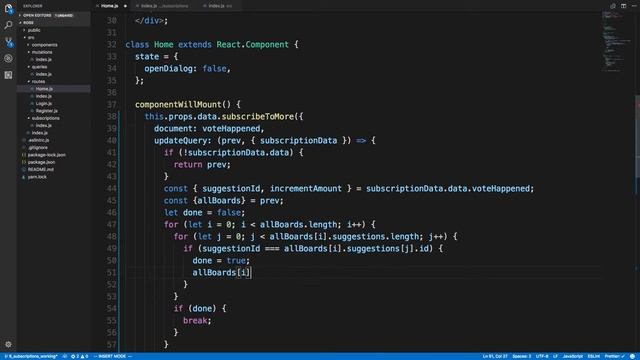The height and width of the screenshot is (360, 640).
Task: Open the Manage gear menu
Action: click(x=8, y=344)
